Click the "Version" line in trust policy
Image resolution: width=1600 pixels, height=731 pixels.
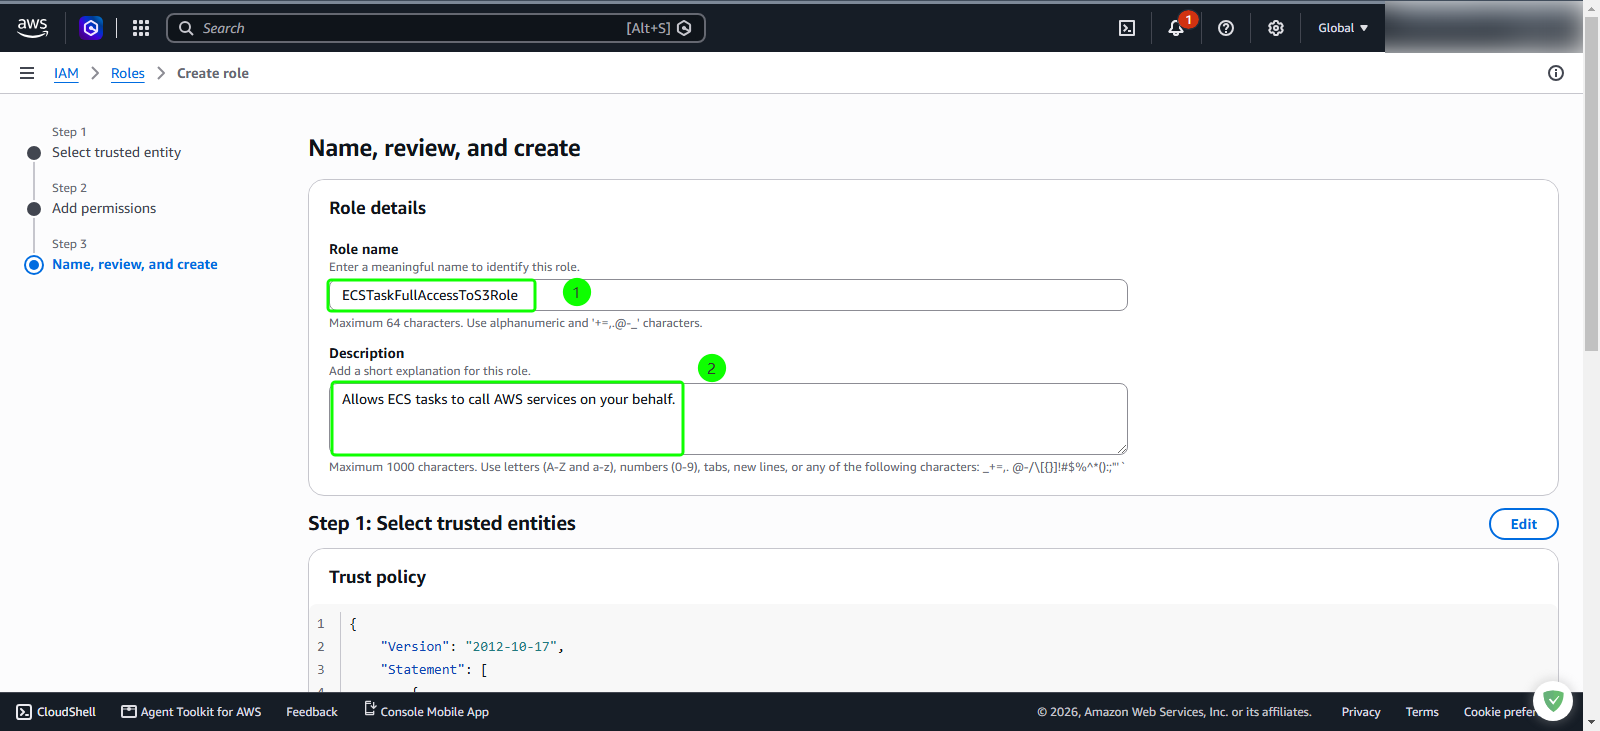click(x=472, y=647)
